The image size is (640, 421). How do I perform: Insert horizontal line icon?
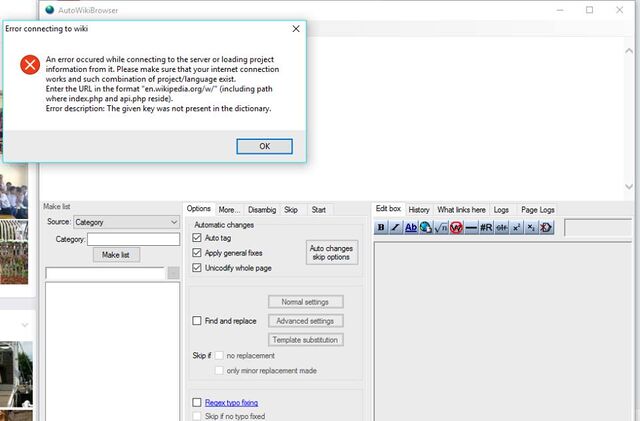(x=471, y=227)
